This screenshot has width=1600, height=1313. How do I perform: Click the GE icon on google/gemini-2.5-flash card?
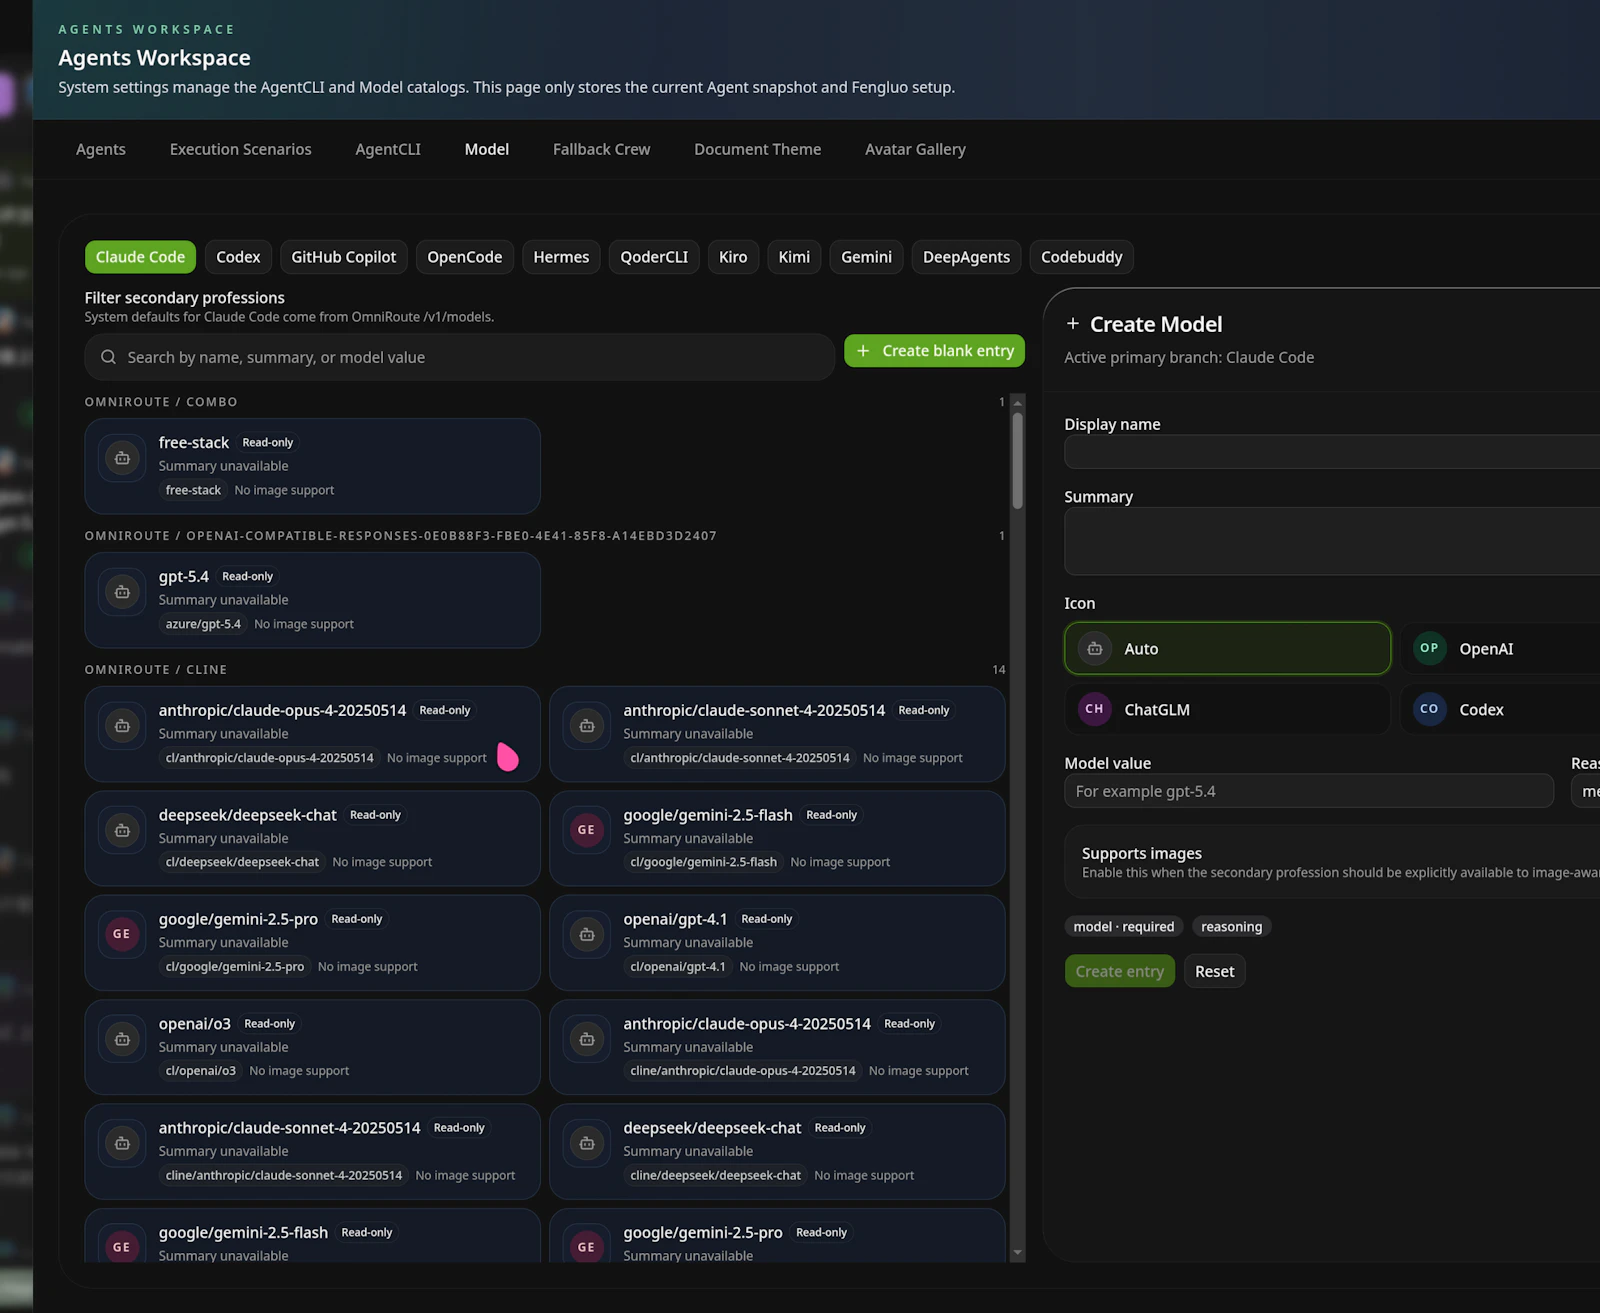[x=586, y=829]
